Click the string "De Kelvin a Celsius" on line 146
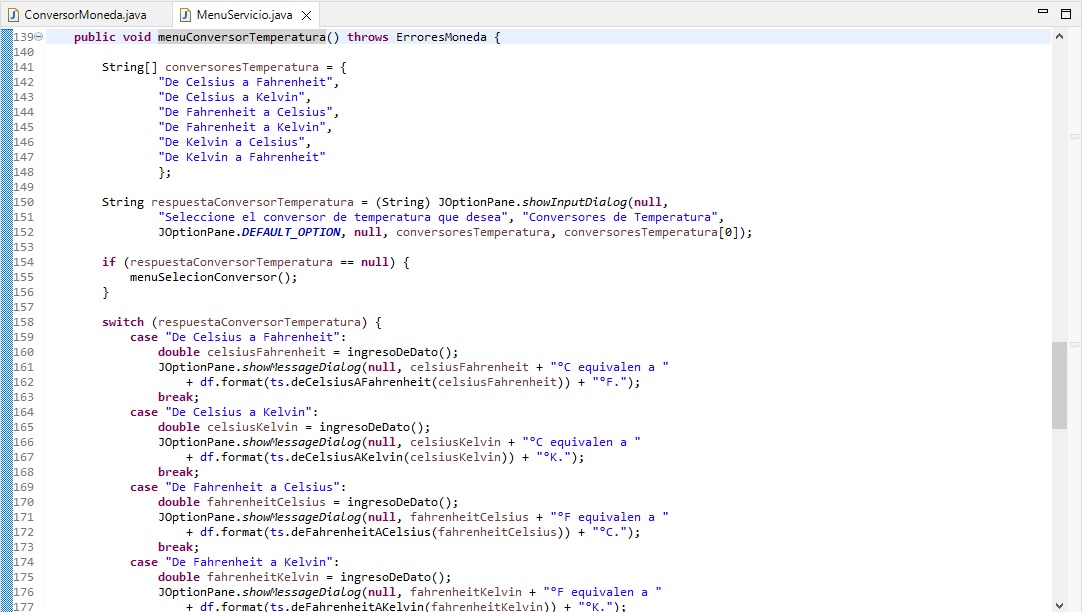 [x=231, y=142]
